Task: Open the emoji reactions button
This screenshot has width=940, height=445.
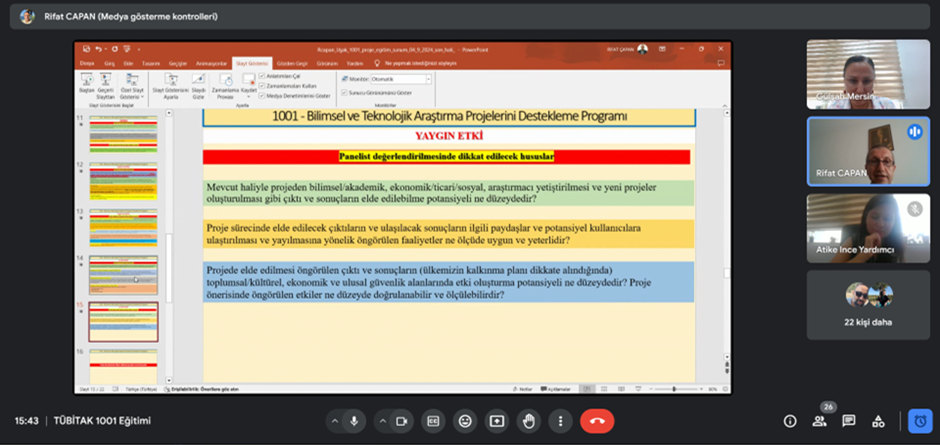Action: tap(465, 421)
